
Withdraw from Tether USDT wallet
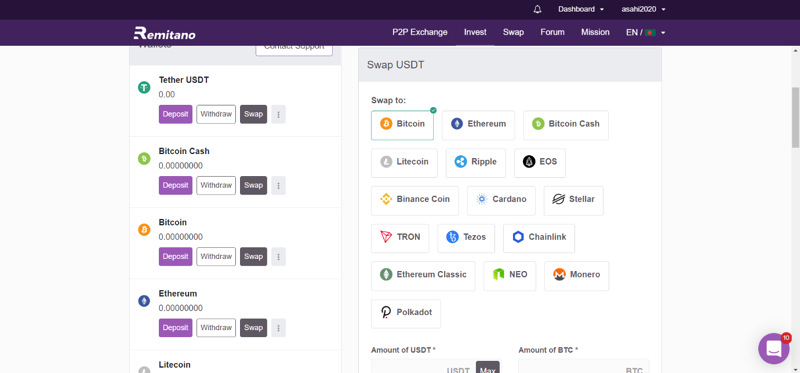(216, 114)
